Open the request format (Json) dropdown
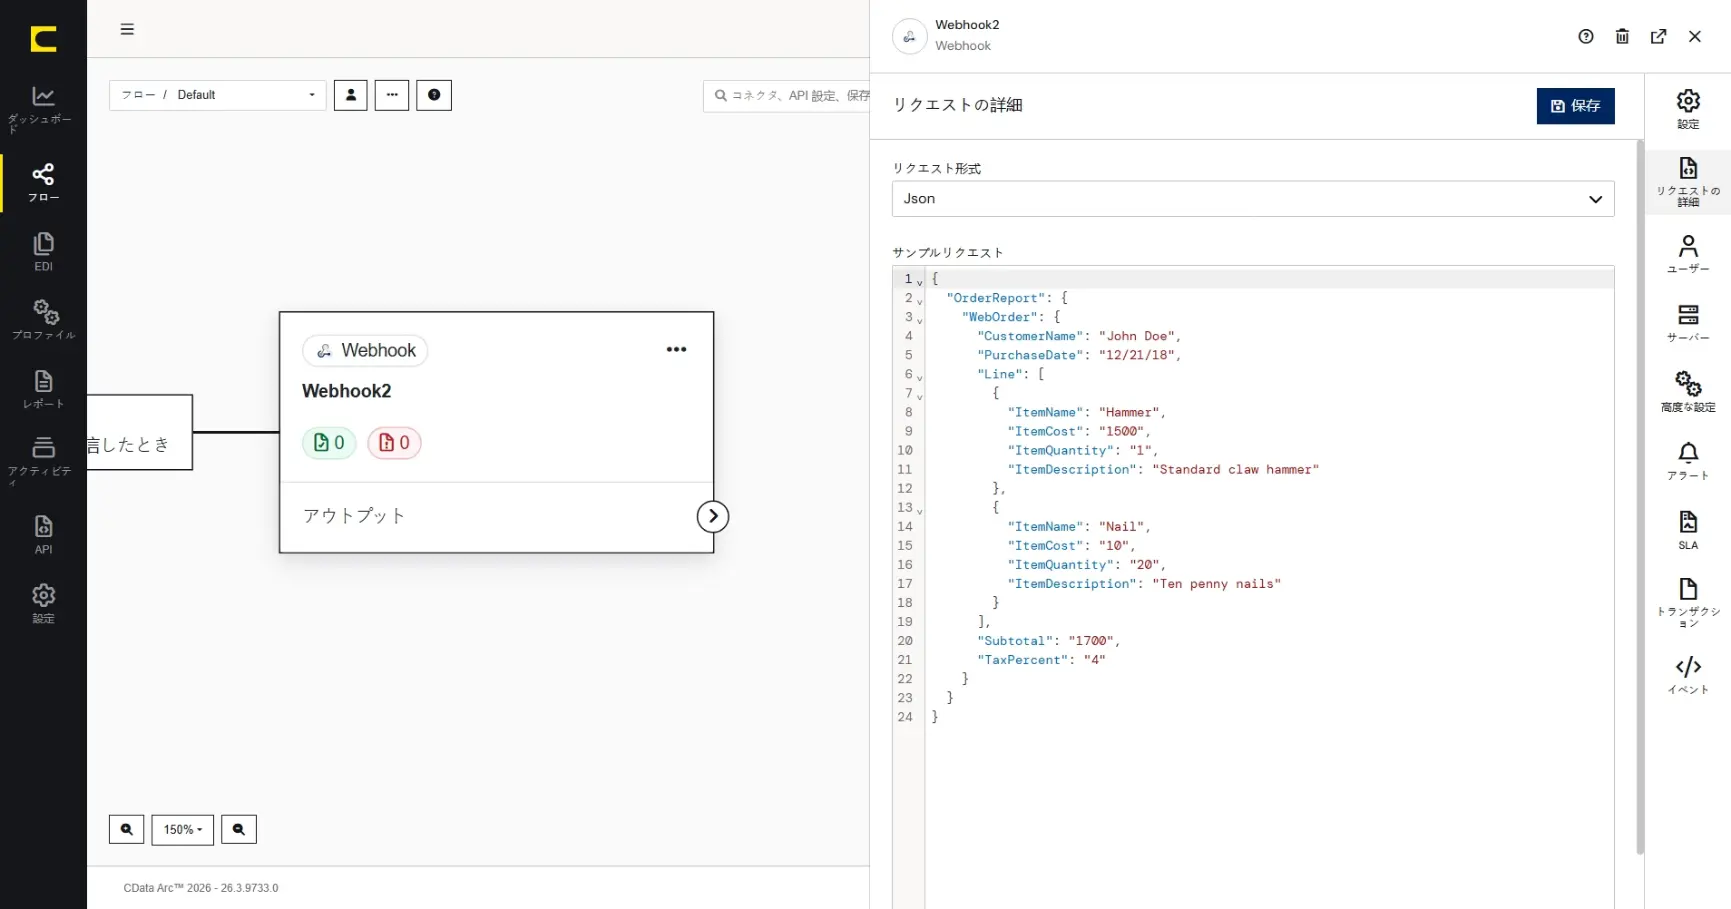 (1252, 199)
